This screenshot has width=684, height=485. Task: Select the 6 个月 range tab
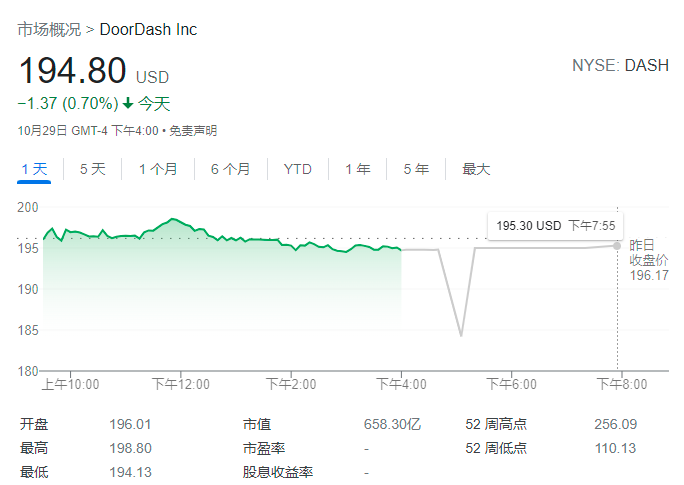coord(230,169)
